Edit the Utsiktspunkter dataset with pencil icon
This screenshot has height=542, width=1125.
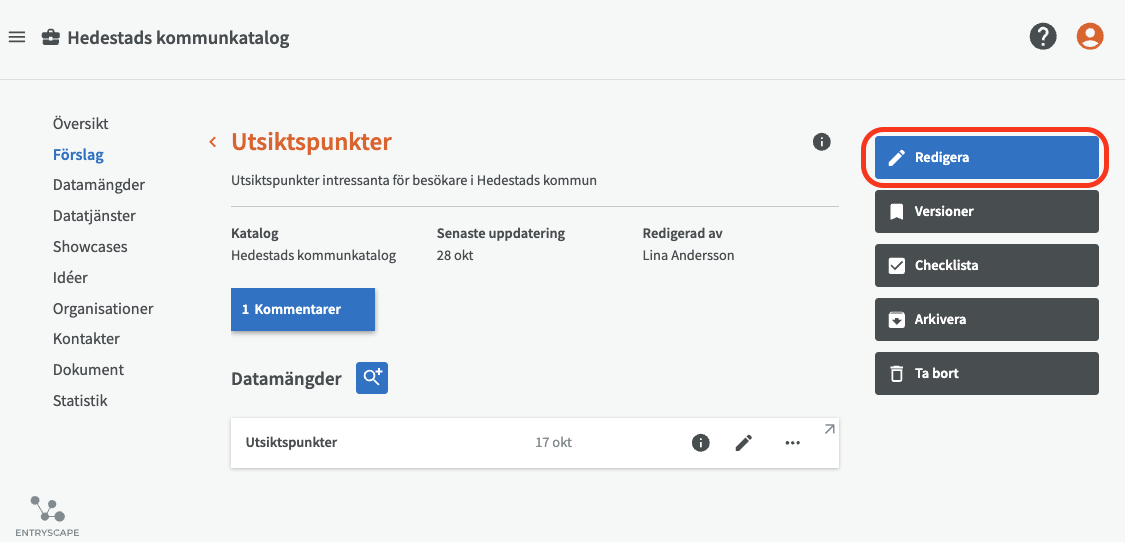point(744,443)
